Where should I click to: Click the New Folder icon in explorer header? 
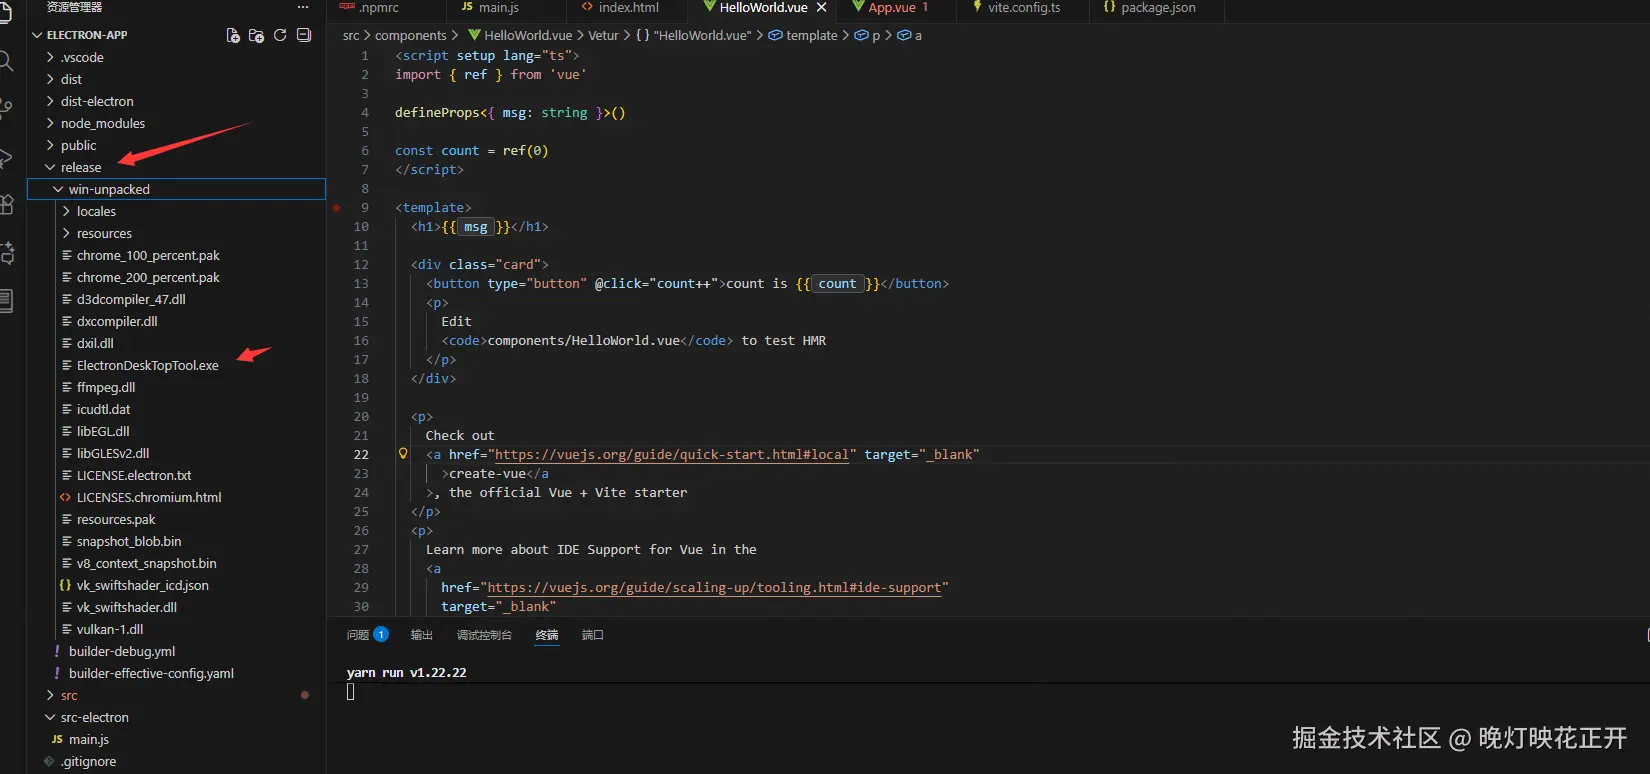click(256, 35)
